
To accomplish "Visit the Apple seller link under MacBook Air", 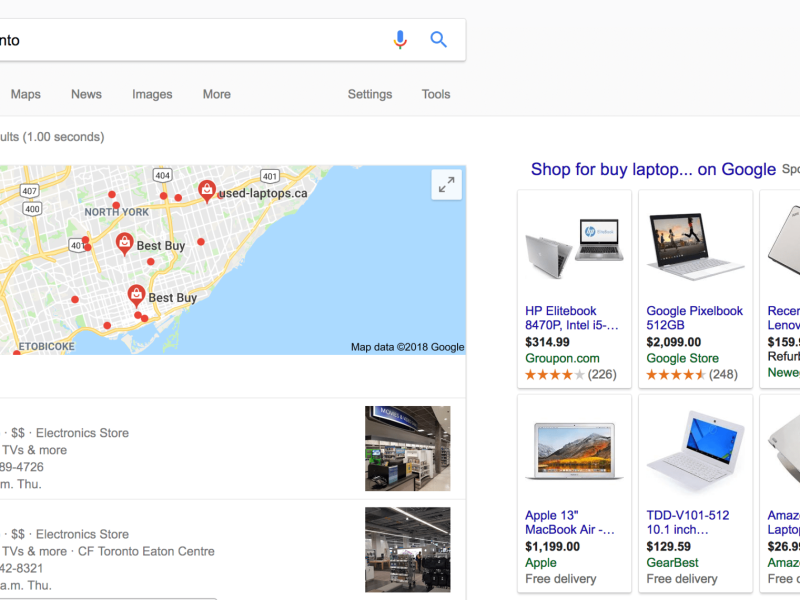I will [541, 563].
